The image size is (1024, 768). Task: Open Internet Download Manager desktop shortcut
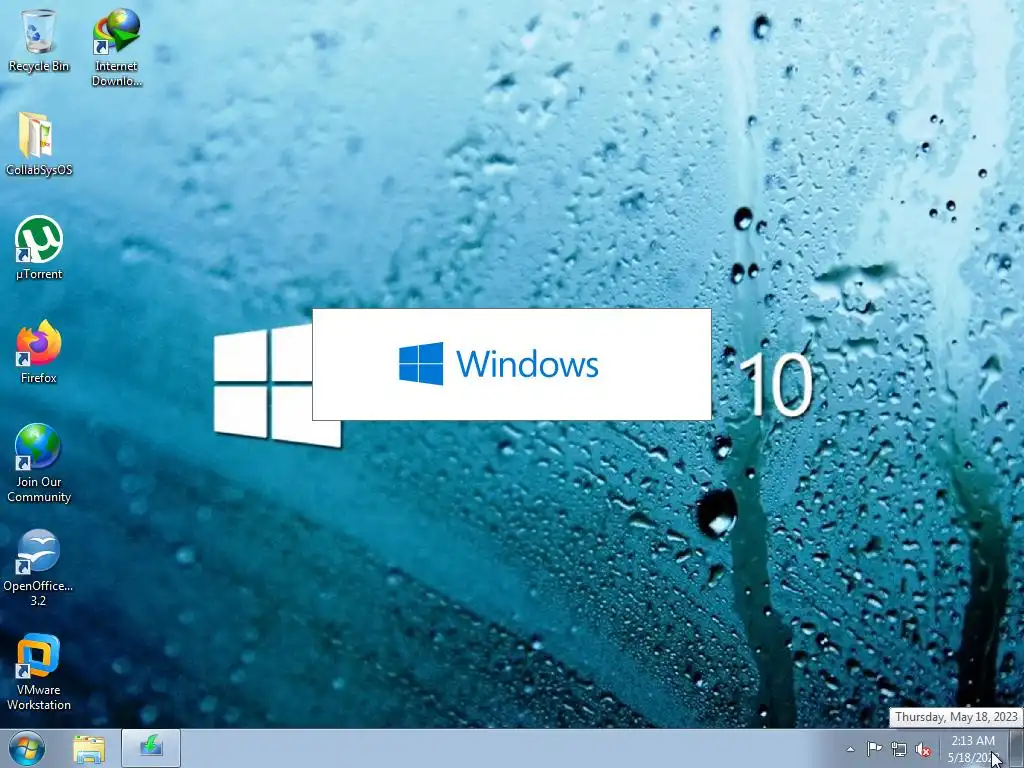116,47
